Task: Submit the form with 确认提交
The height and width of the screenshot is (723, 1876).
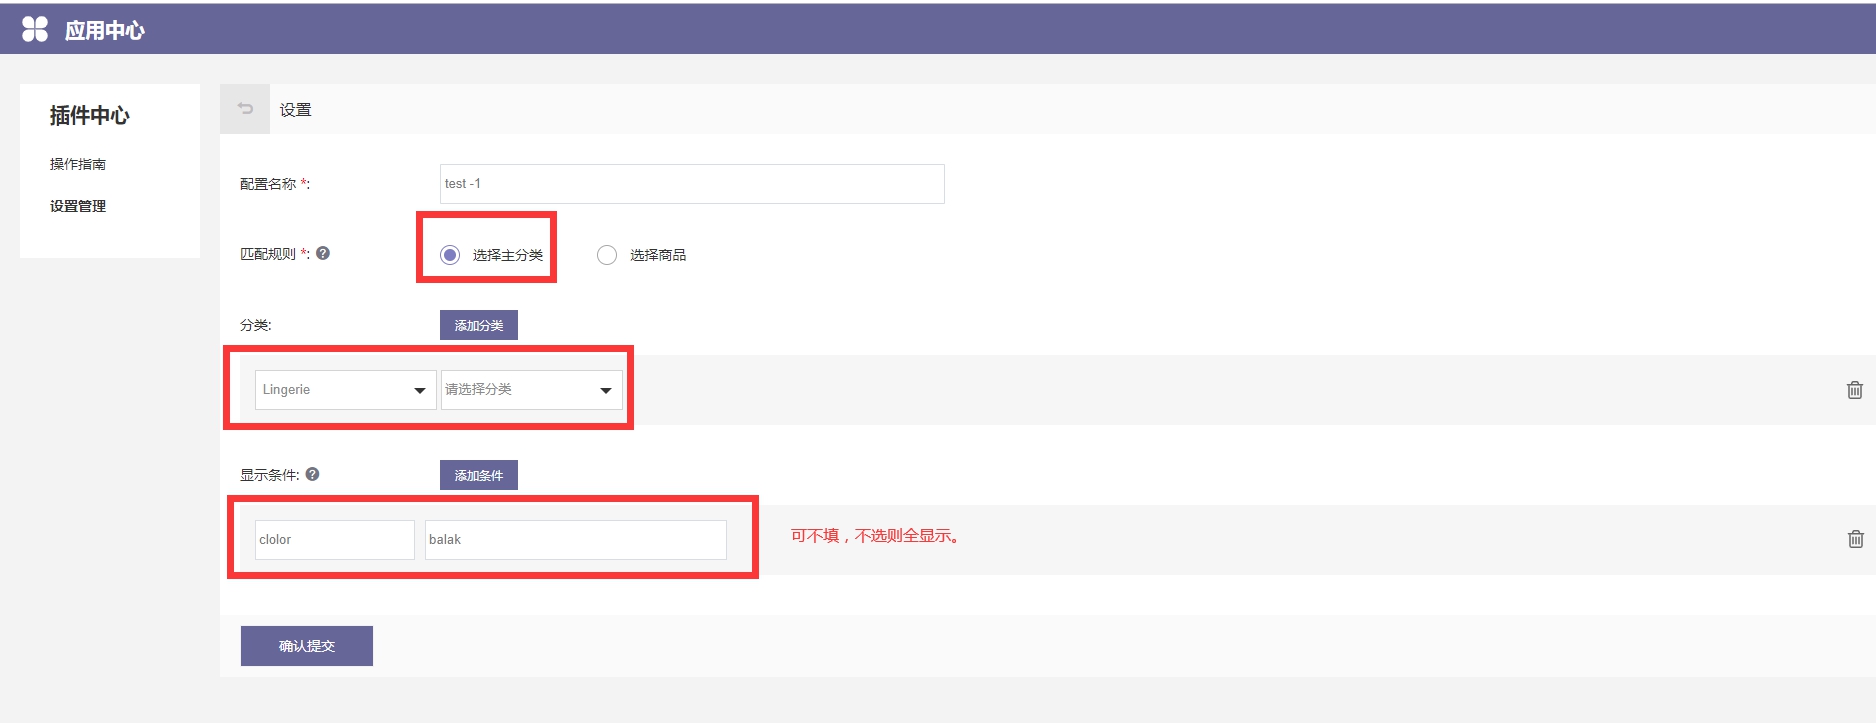Action: [x=306, y=646]
